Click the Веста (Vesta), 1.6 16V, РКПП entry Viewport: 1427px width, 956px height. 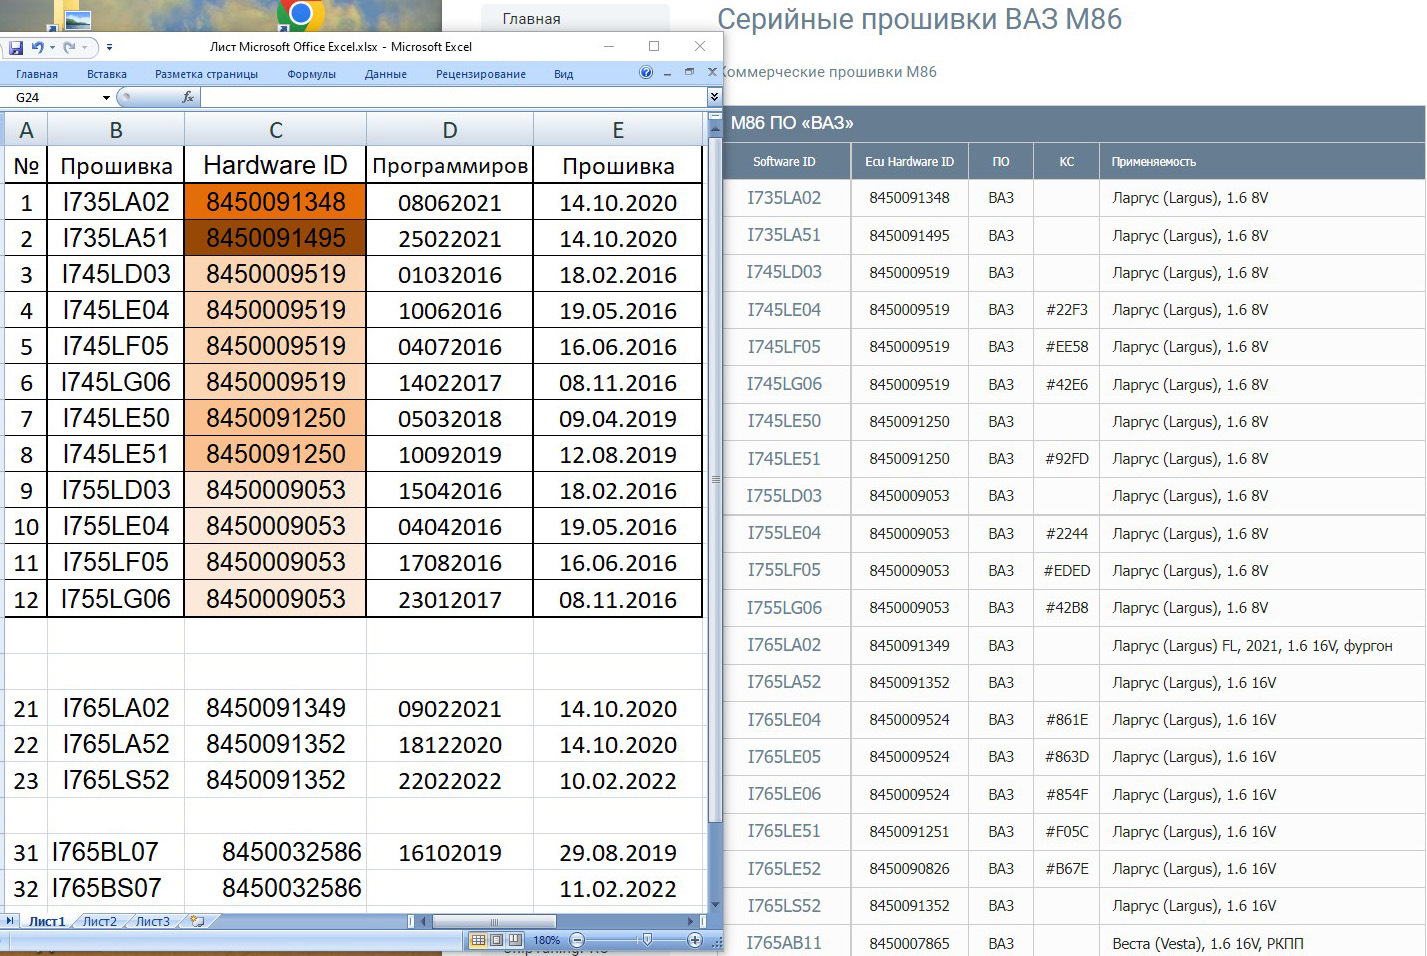[x=1208, y=943]
